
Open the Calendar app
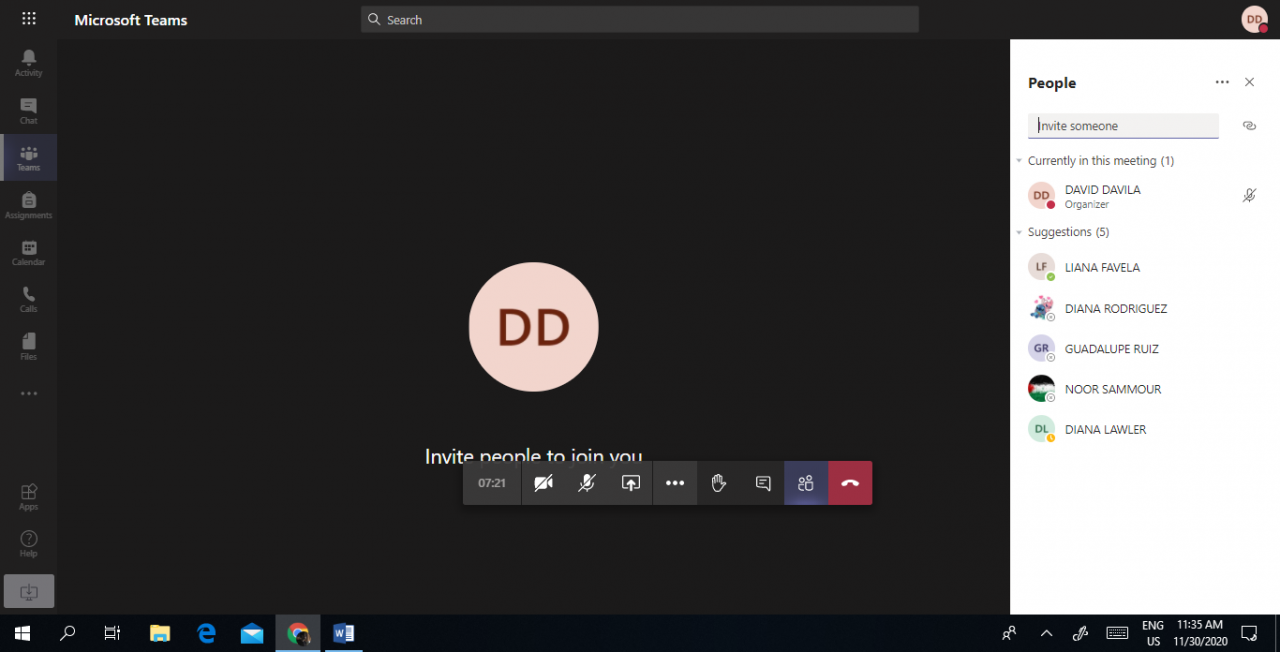28,252
